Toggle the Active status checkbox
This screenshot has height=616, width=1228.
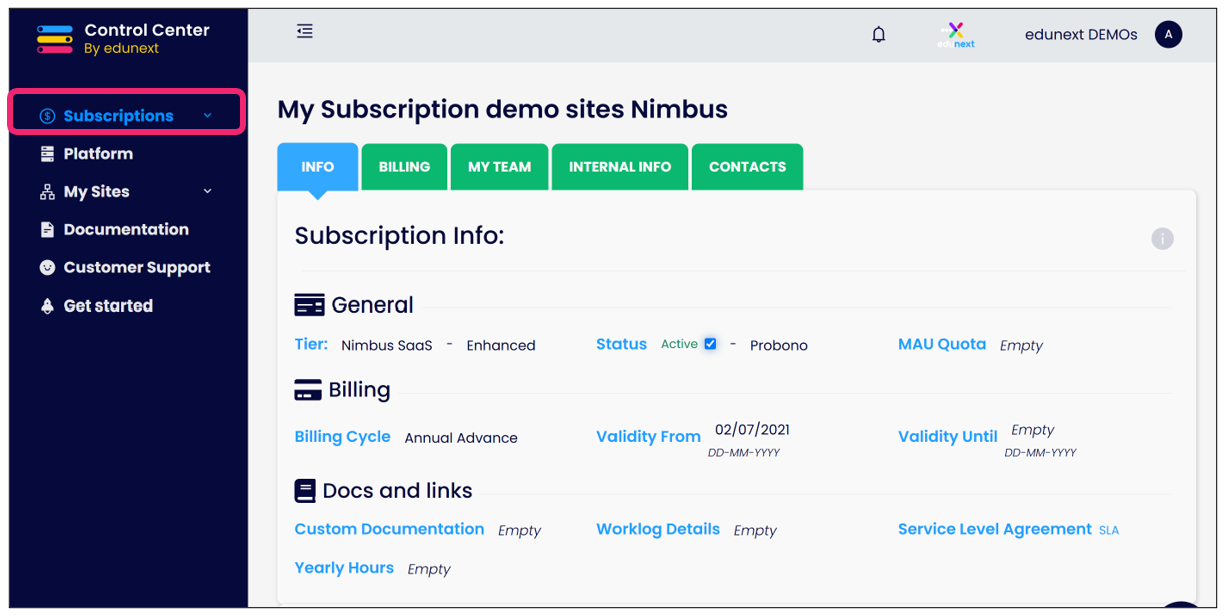tap(710, 344)
